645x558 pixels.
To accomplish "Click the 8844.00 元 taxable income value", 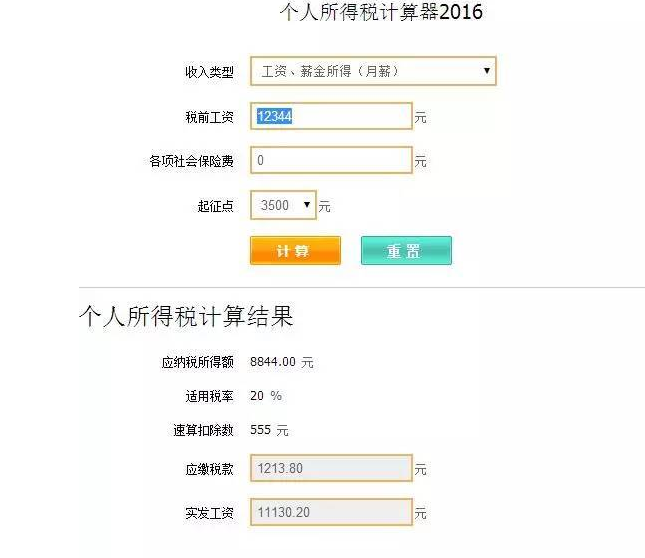I will click(281, 362).
